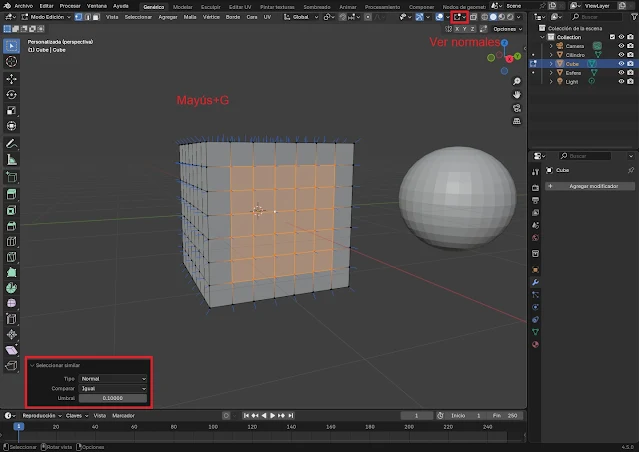The image size is (639, 452).
Task: Open the Modo Edición mode dropdown
Action: [46, 17]
